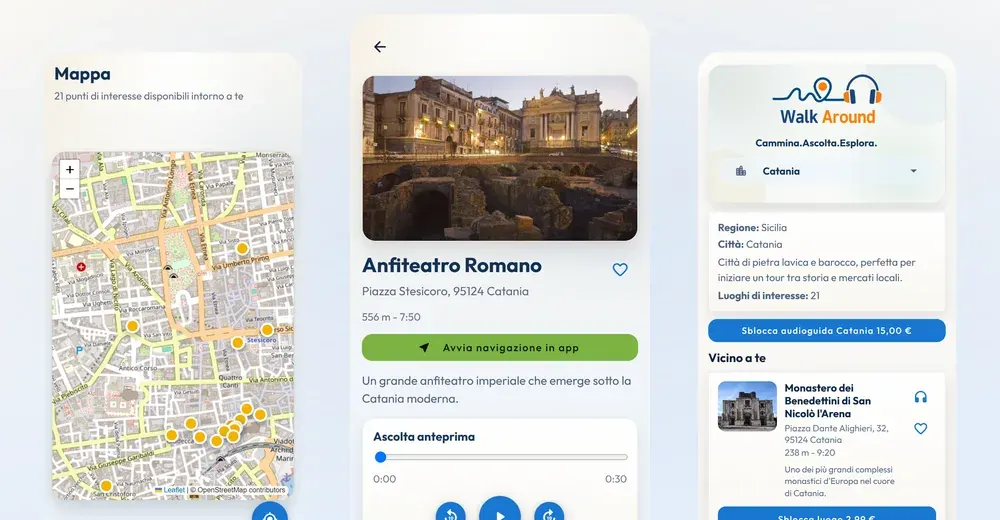Click the red hospital cross icon on map
The image size is (1000, 520).
81,267
